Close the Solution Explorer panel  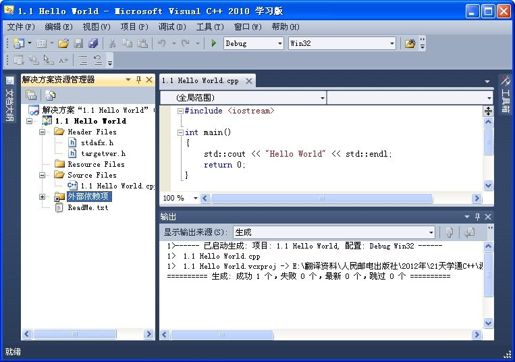[149, 80]
